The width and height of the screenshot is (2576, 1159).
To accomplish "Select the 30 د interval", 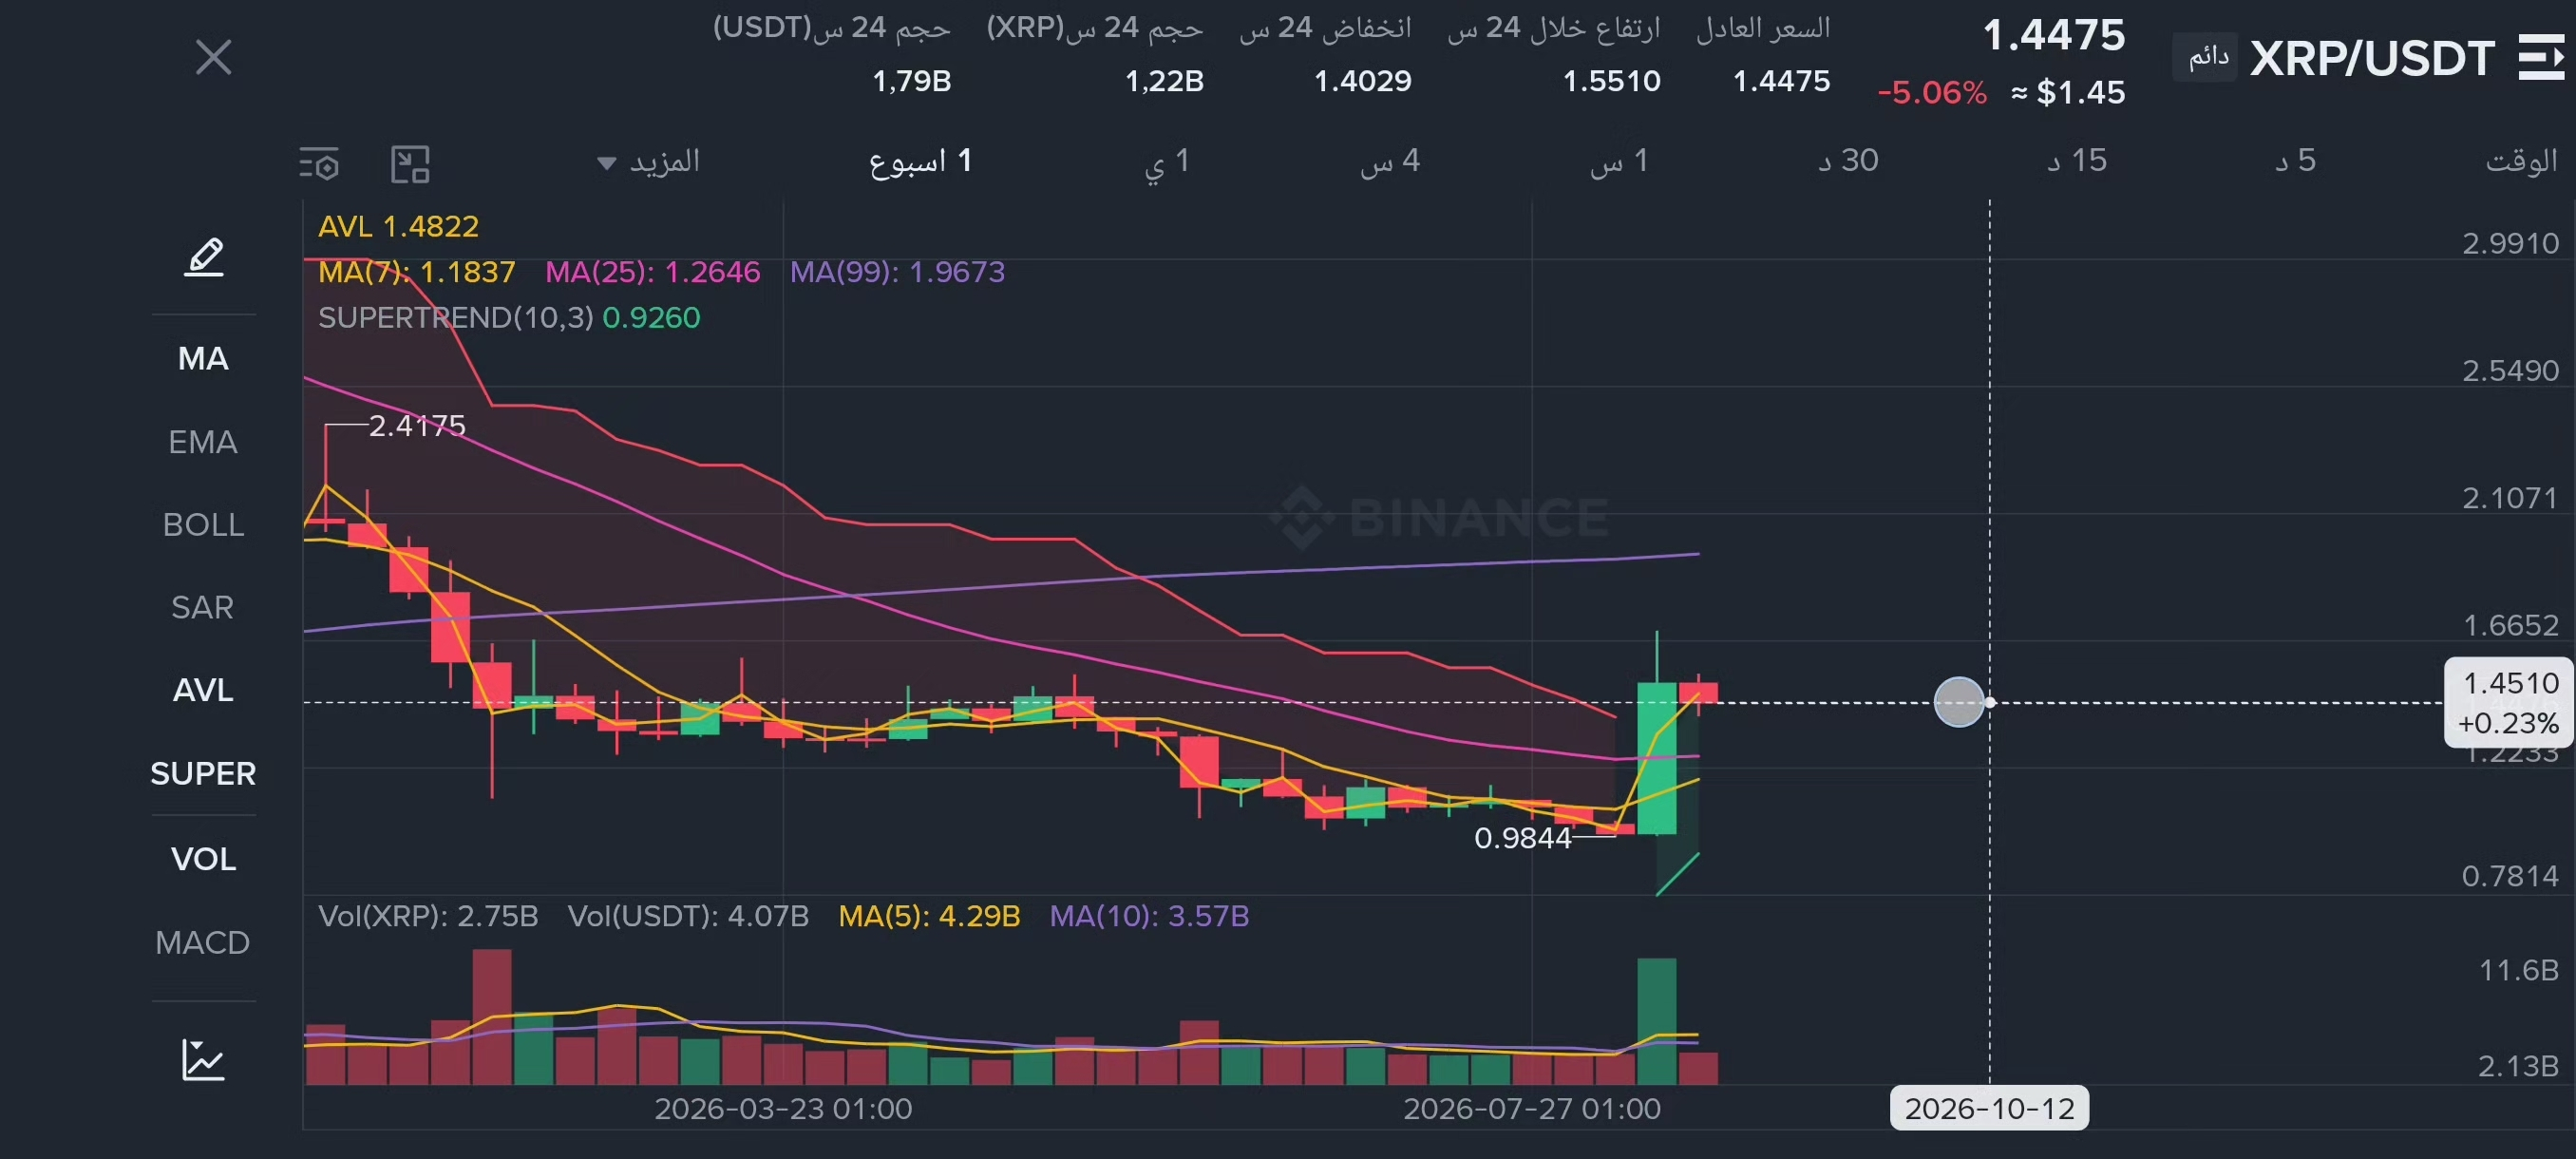I will point(1848,161).
